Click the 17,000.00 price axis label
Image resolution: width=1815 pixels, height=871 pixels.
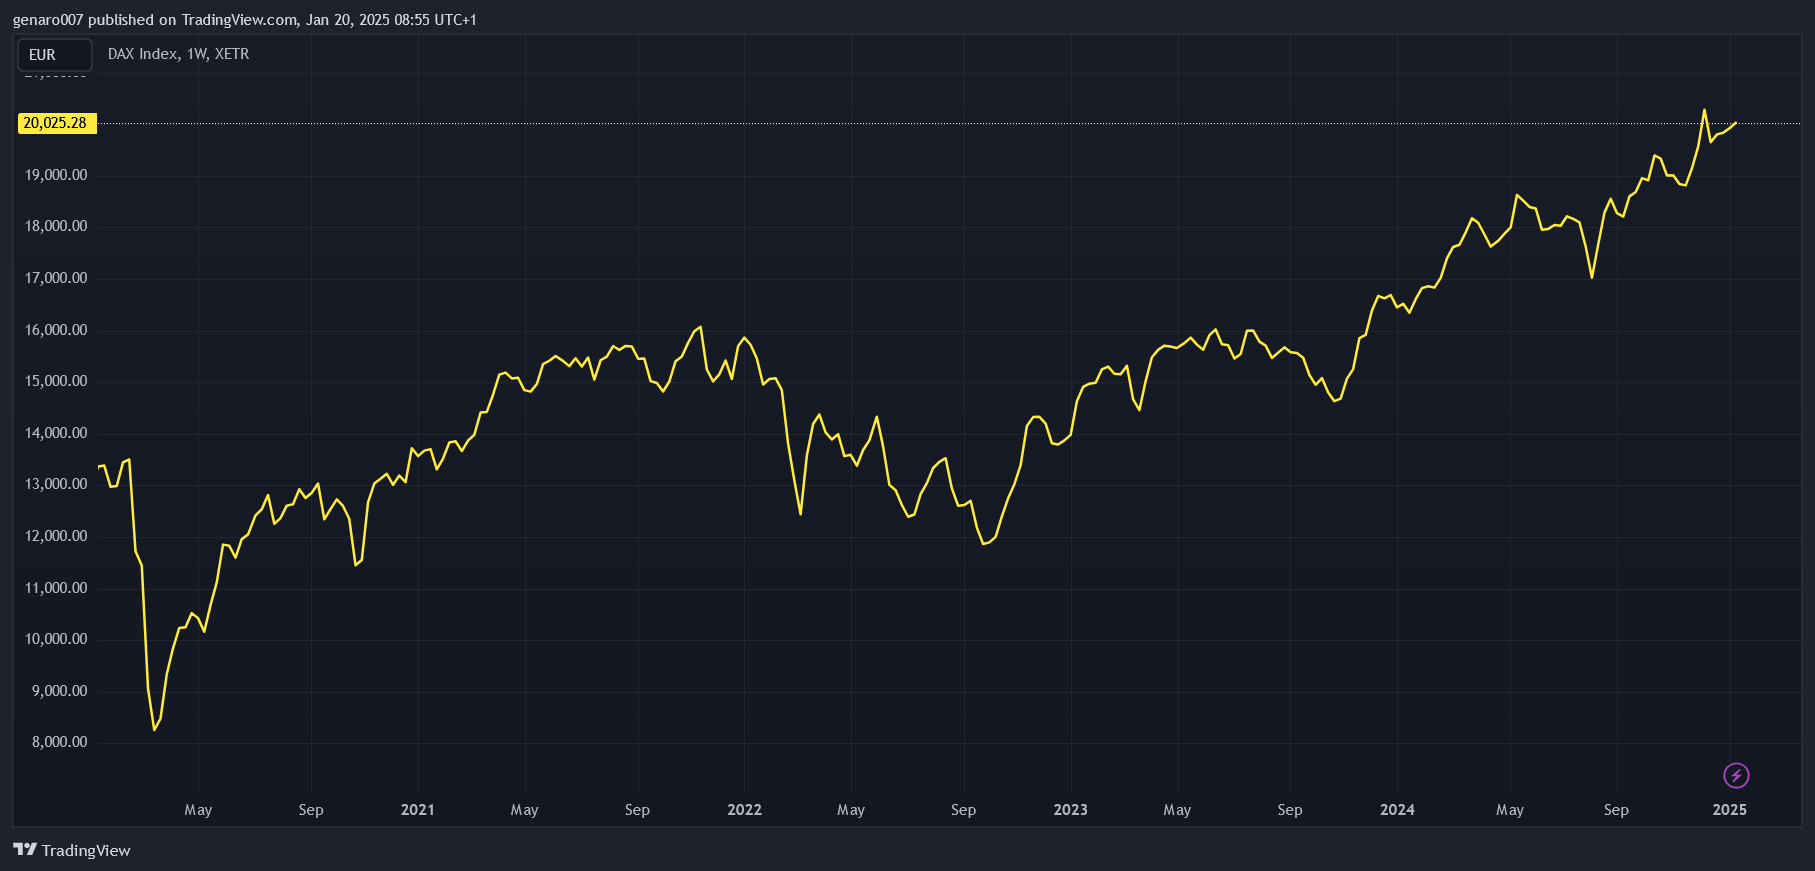point(56,278)
